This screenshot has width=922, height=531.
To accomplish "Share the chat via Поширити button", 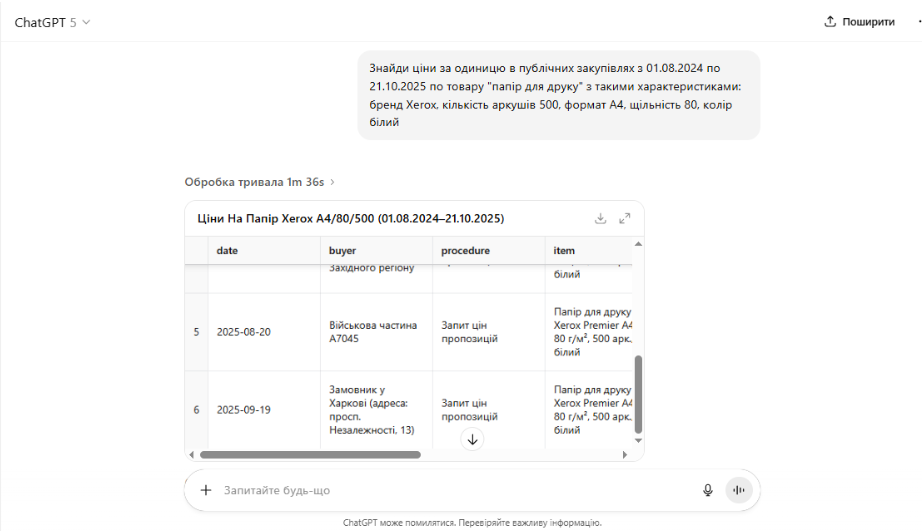I will (x=859, y=22).
